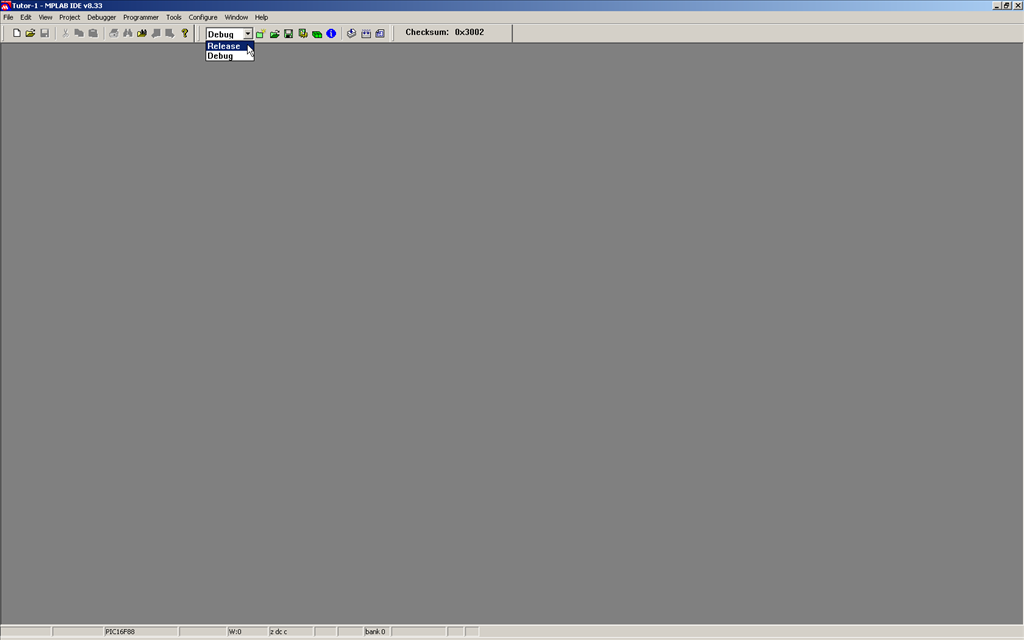Click the yellow Help question mark icon

185,34
